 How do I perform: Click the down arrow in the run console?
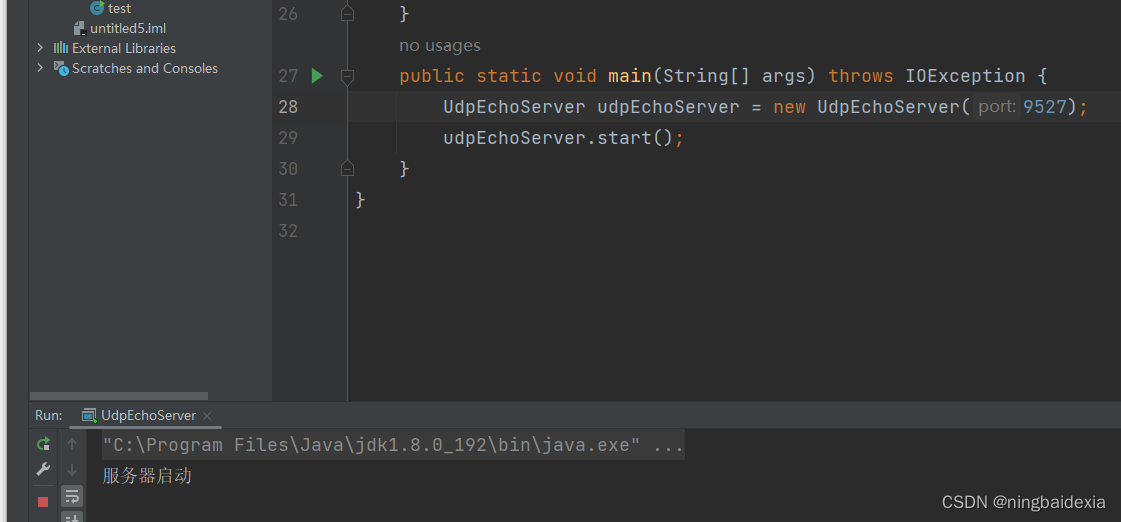71,470
